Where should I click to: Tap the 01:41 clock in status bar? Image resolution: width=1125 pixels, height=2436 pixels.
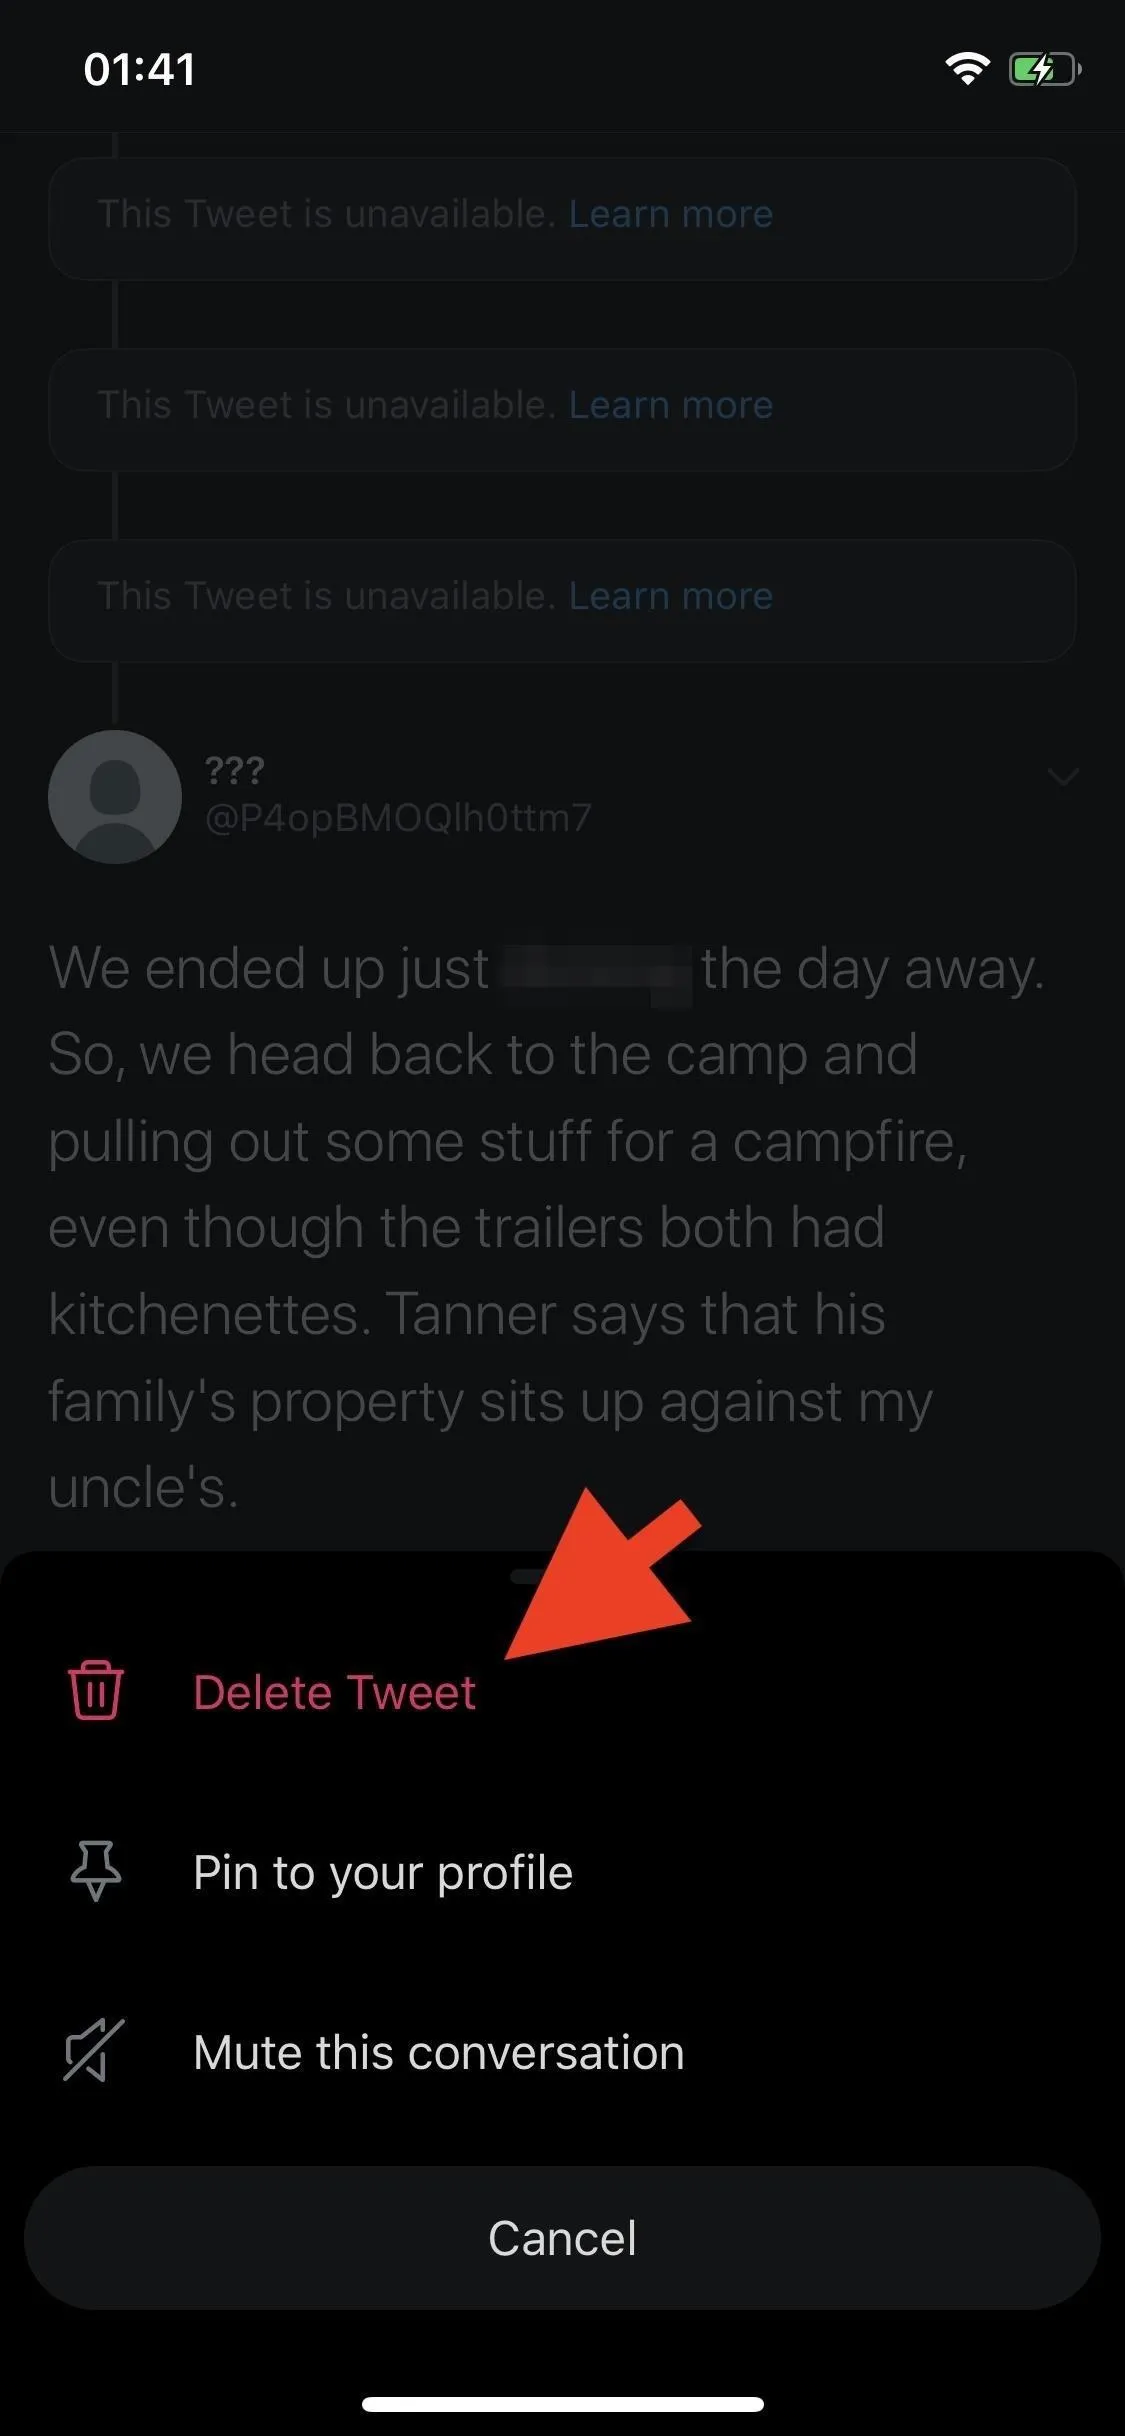point(140,69)
